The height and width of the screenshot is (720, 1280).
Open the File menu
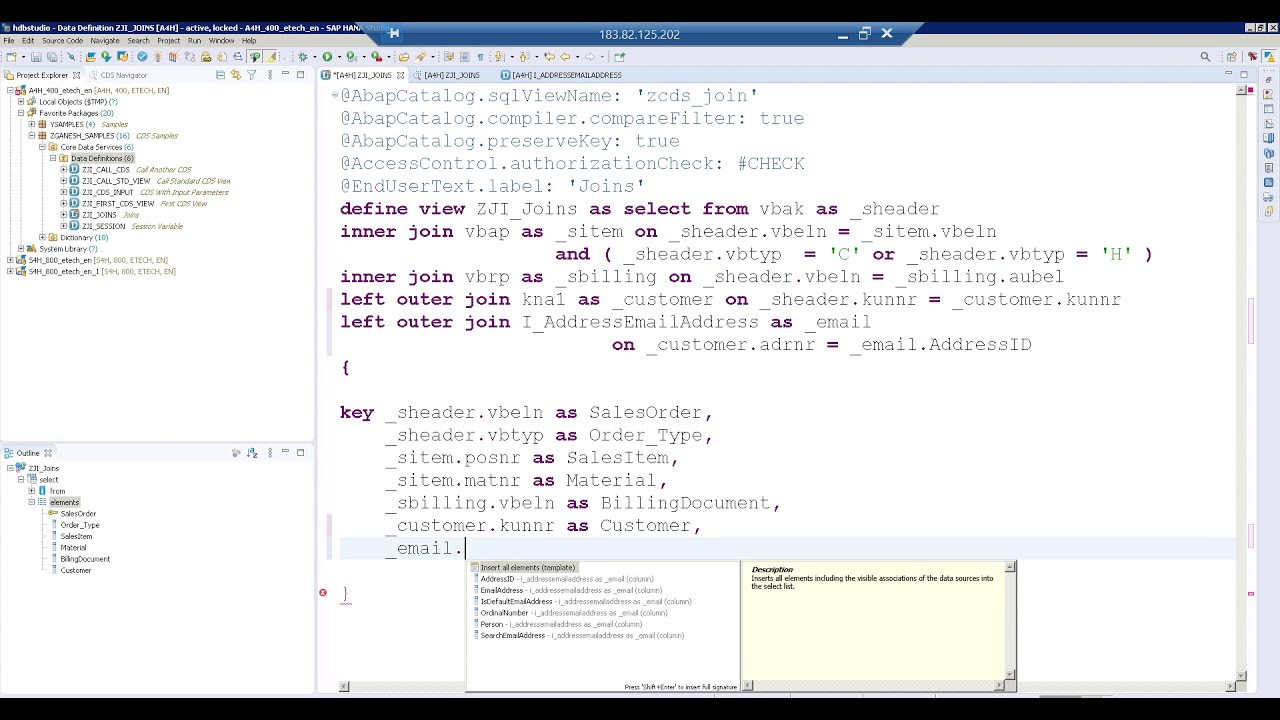coord(8,41)
